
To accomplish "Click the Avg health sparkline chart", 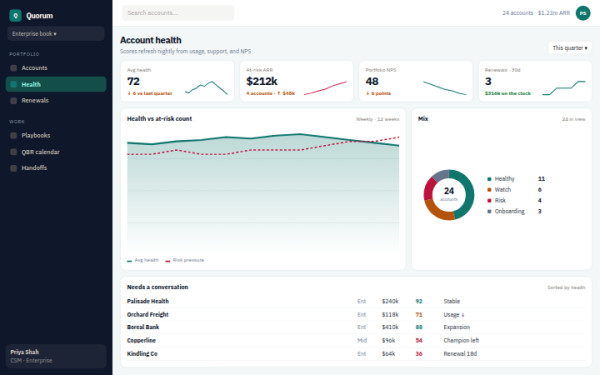I will click(206, 88).
